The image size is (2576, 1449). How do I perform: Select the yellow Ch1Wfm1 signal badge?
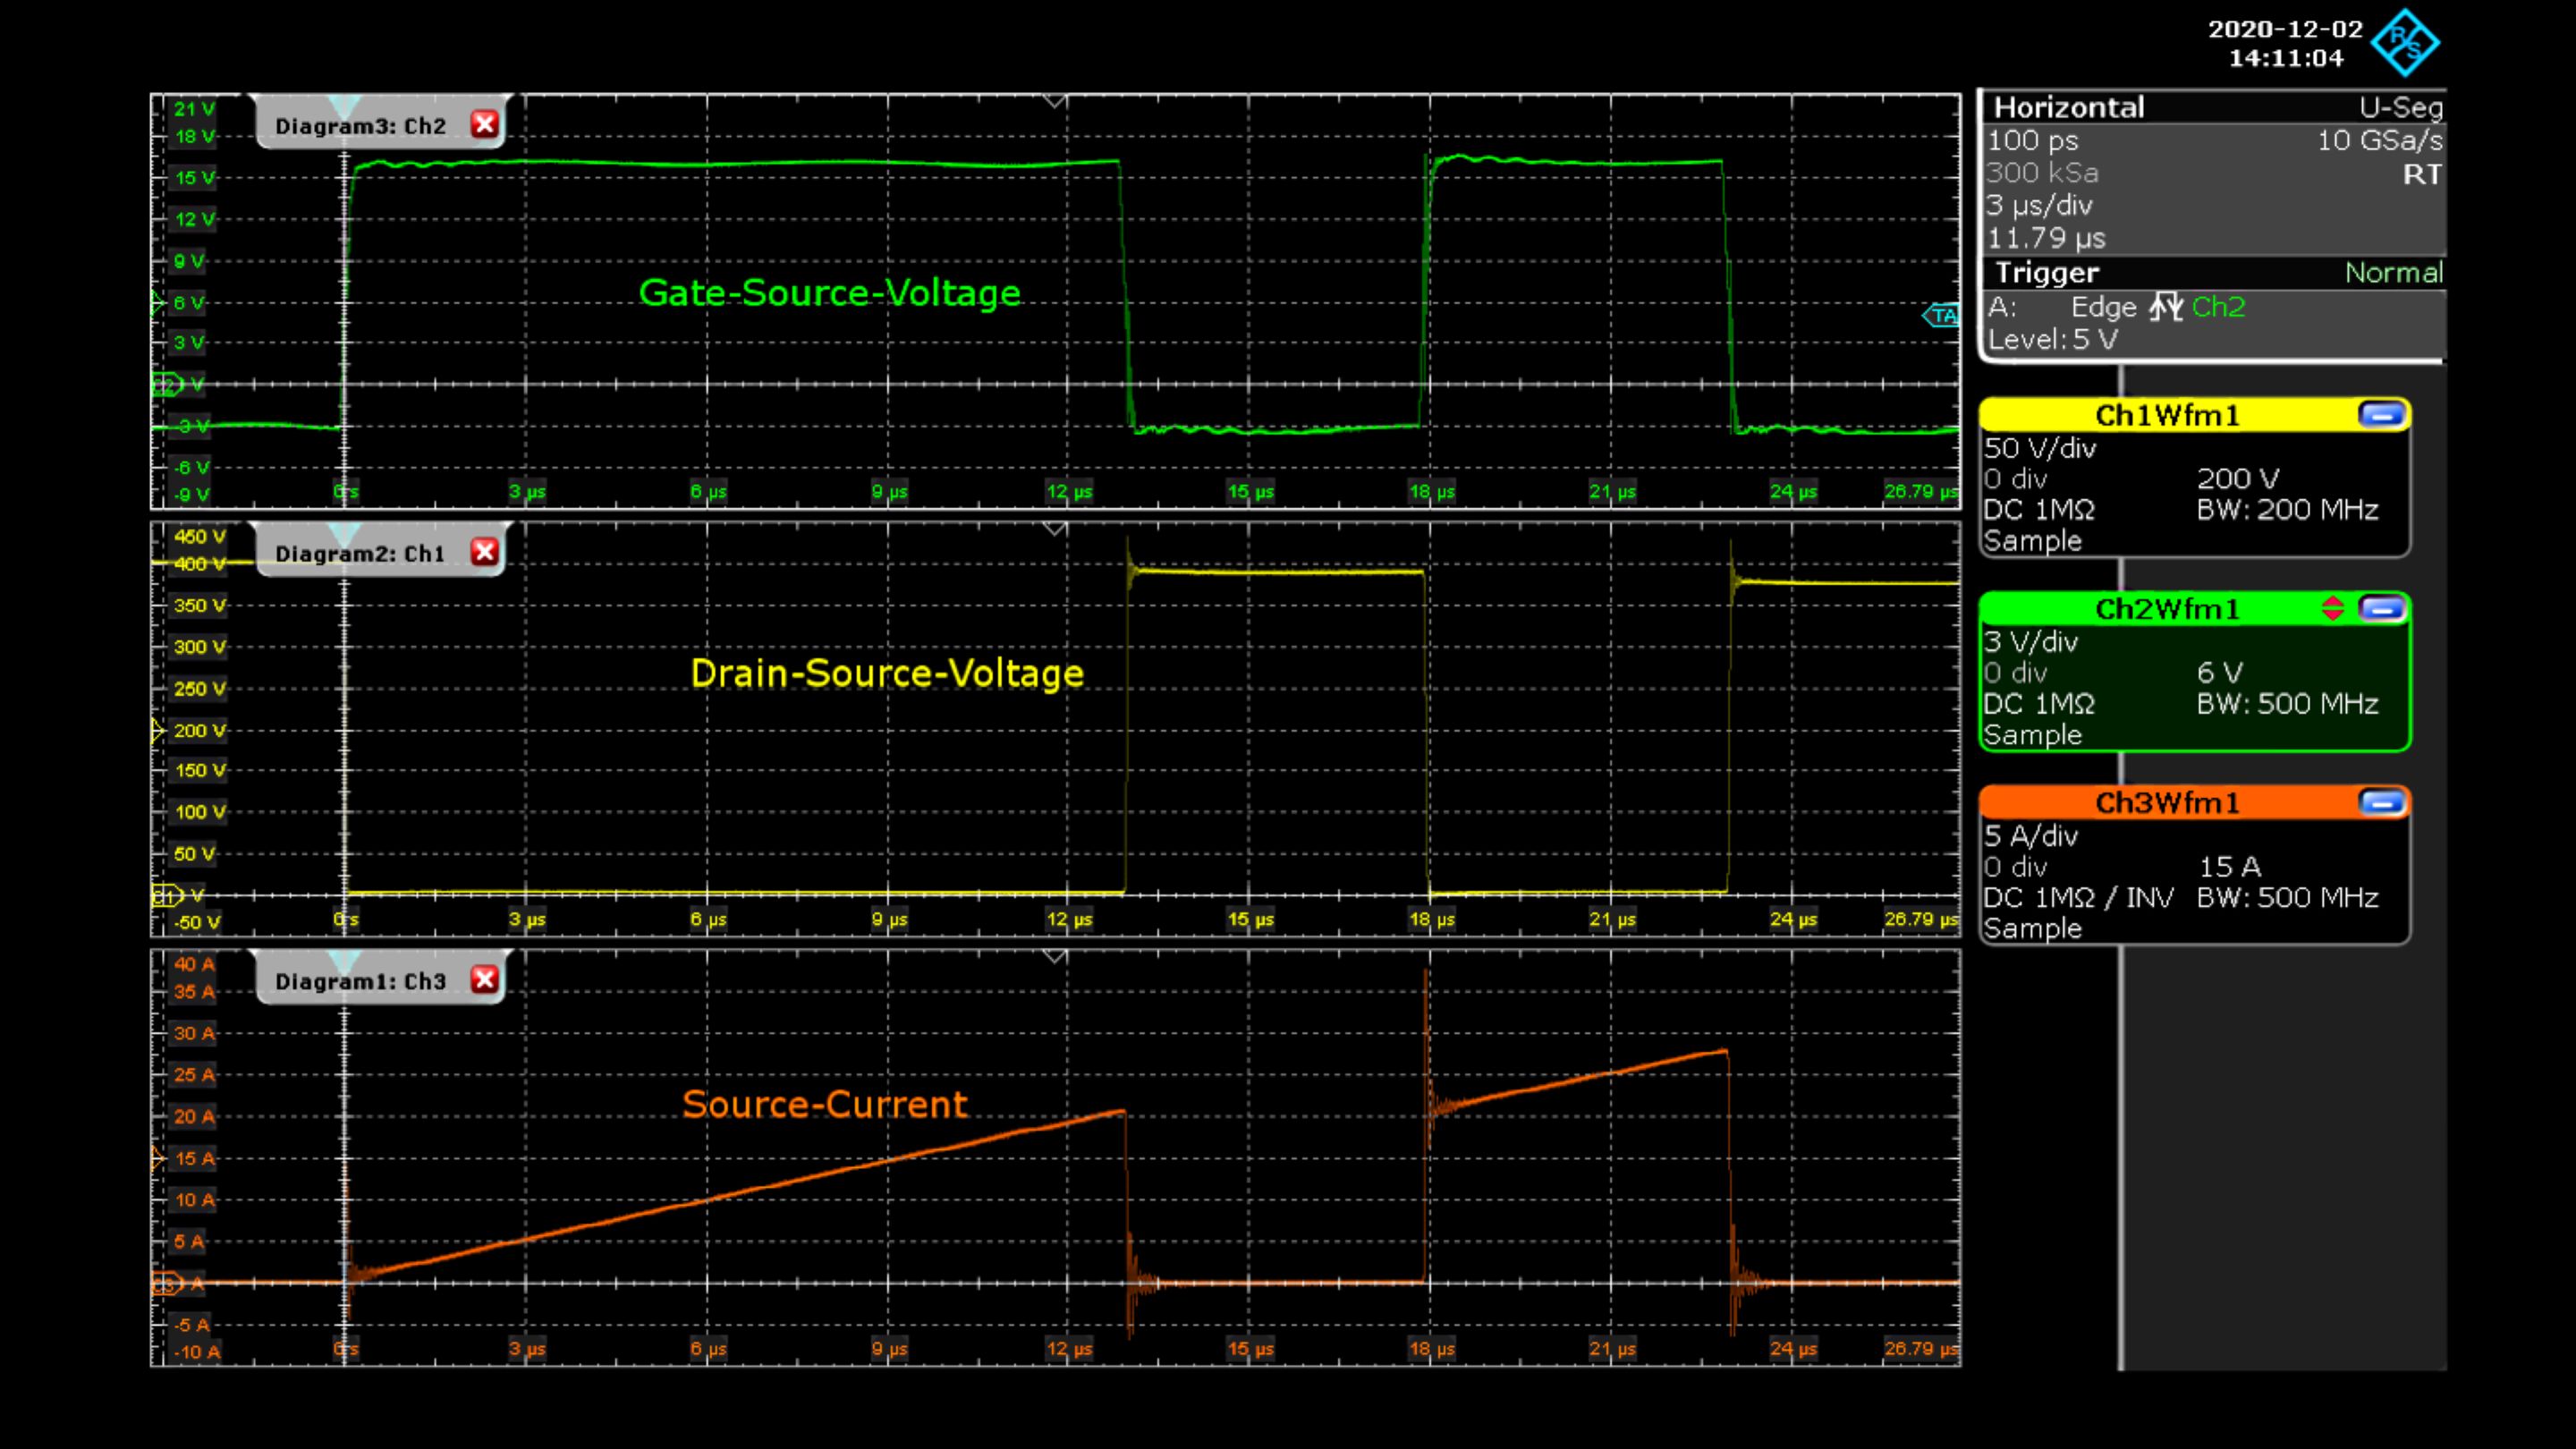click(x=2190, y=414)
